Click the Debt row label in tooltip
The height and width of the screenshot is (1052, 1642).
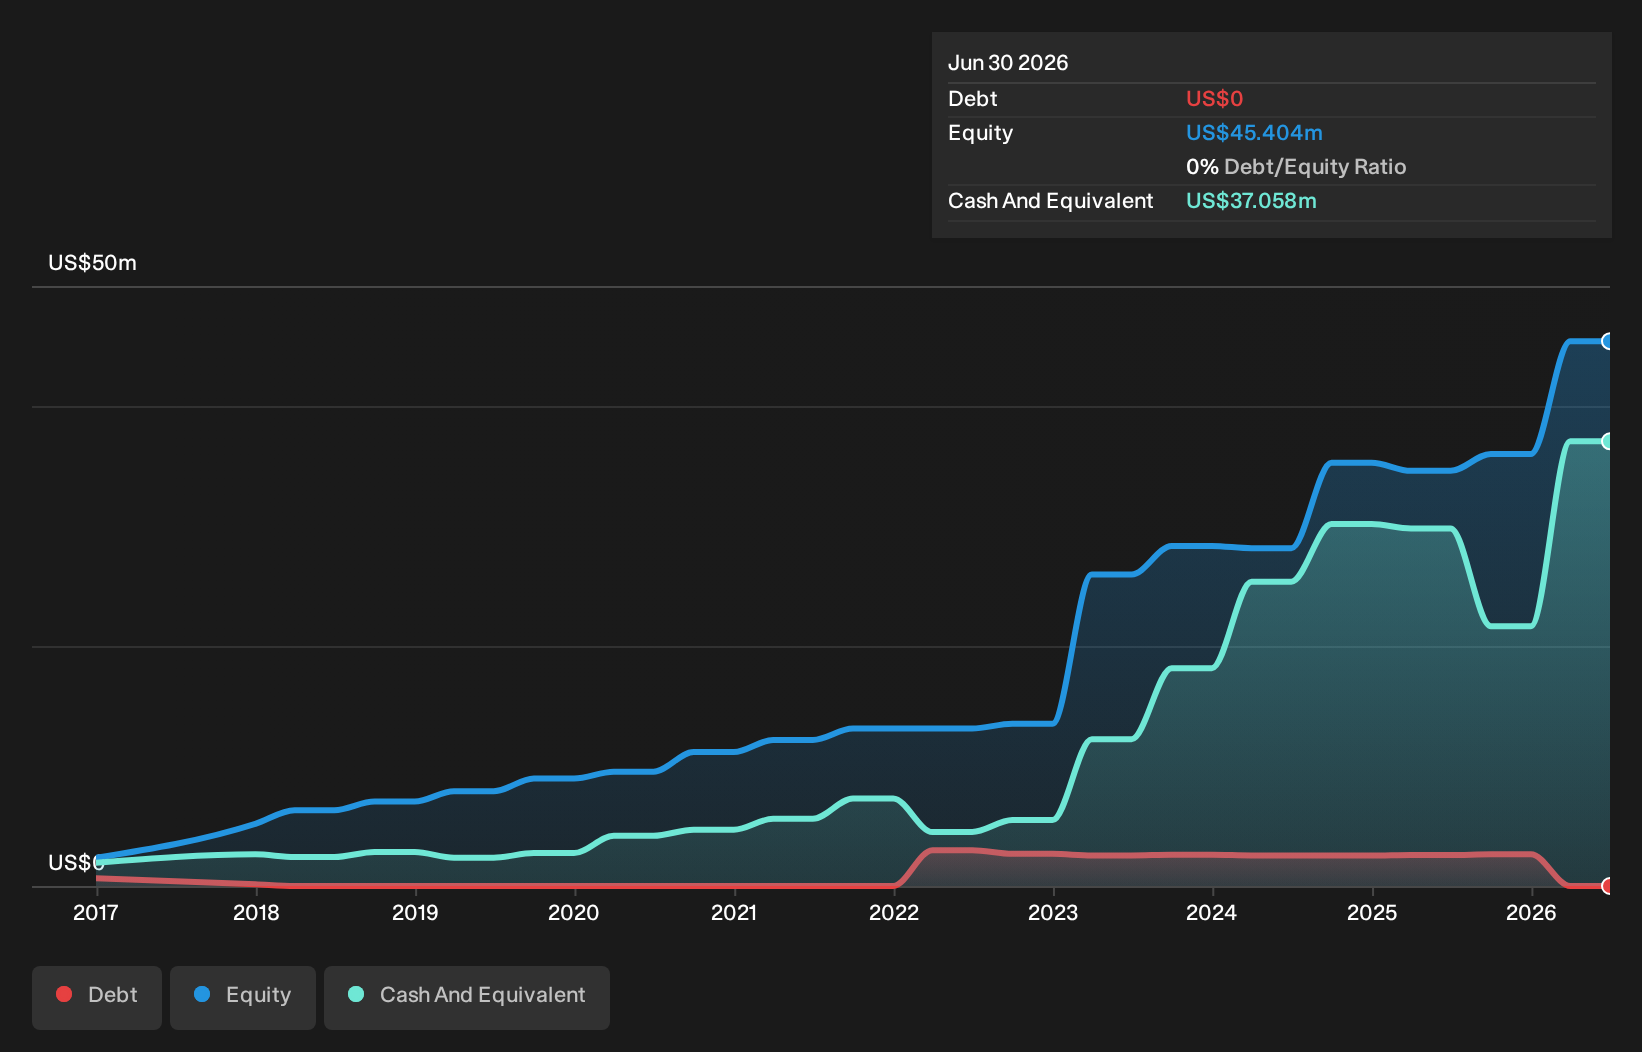tap(973, 99)
